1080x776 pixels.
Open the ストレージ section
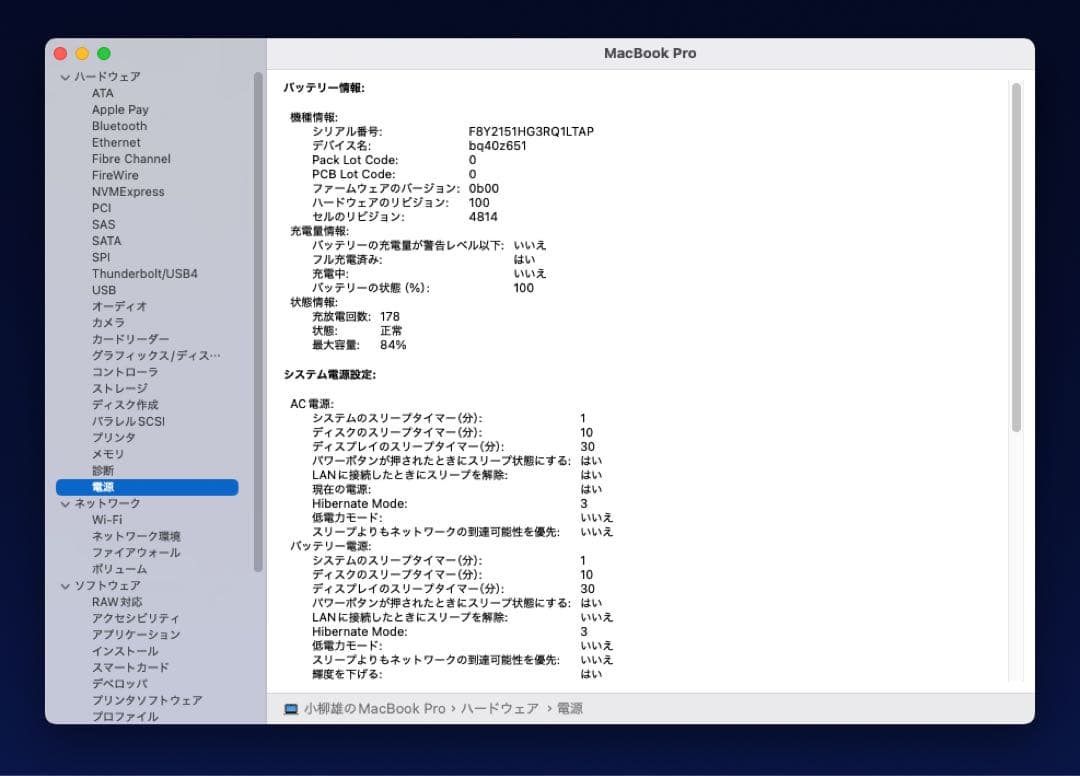tap(118, 388)
